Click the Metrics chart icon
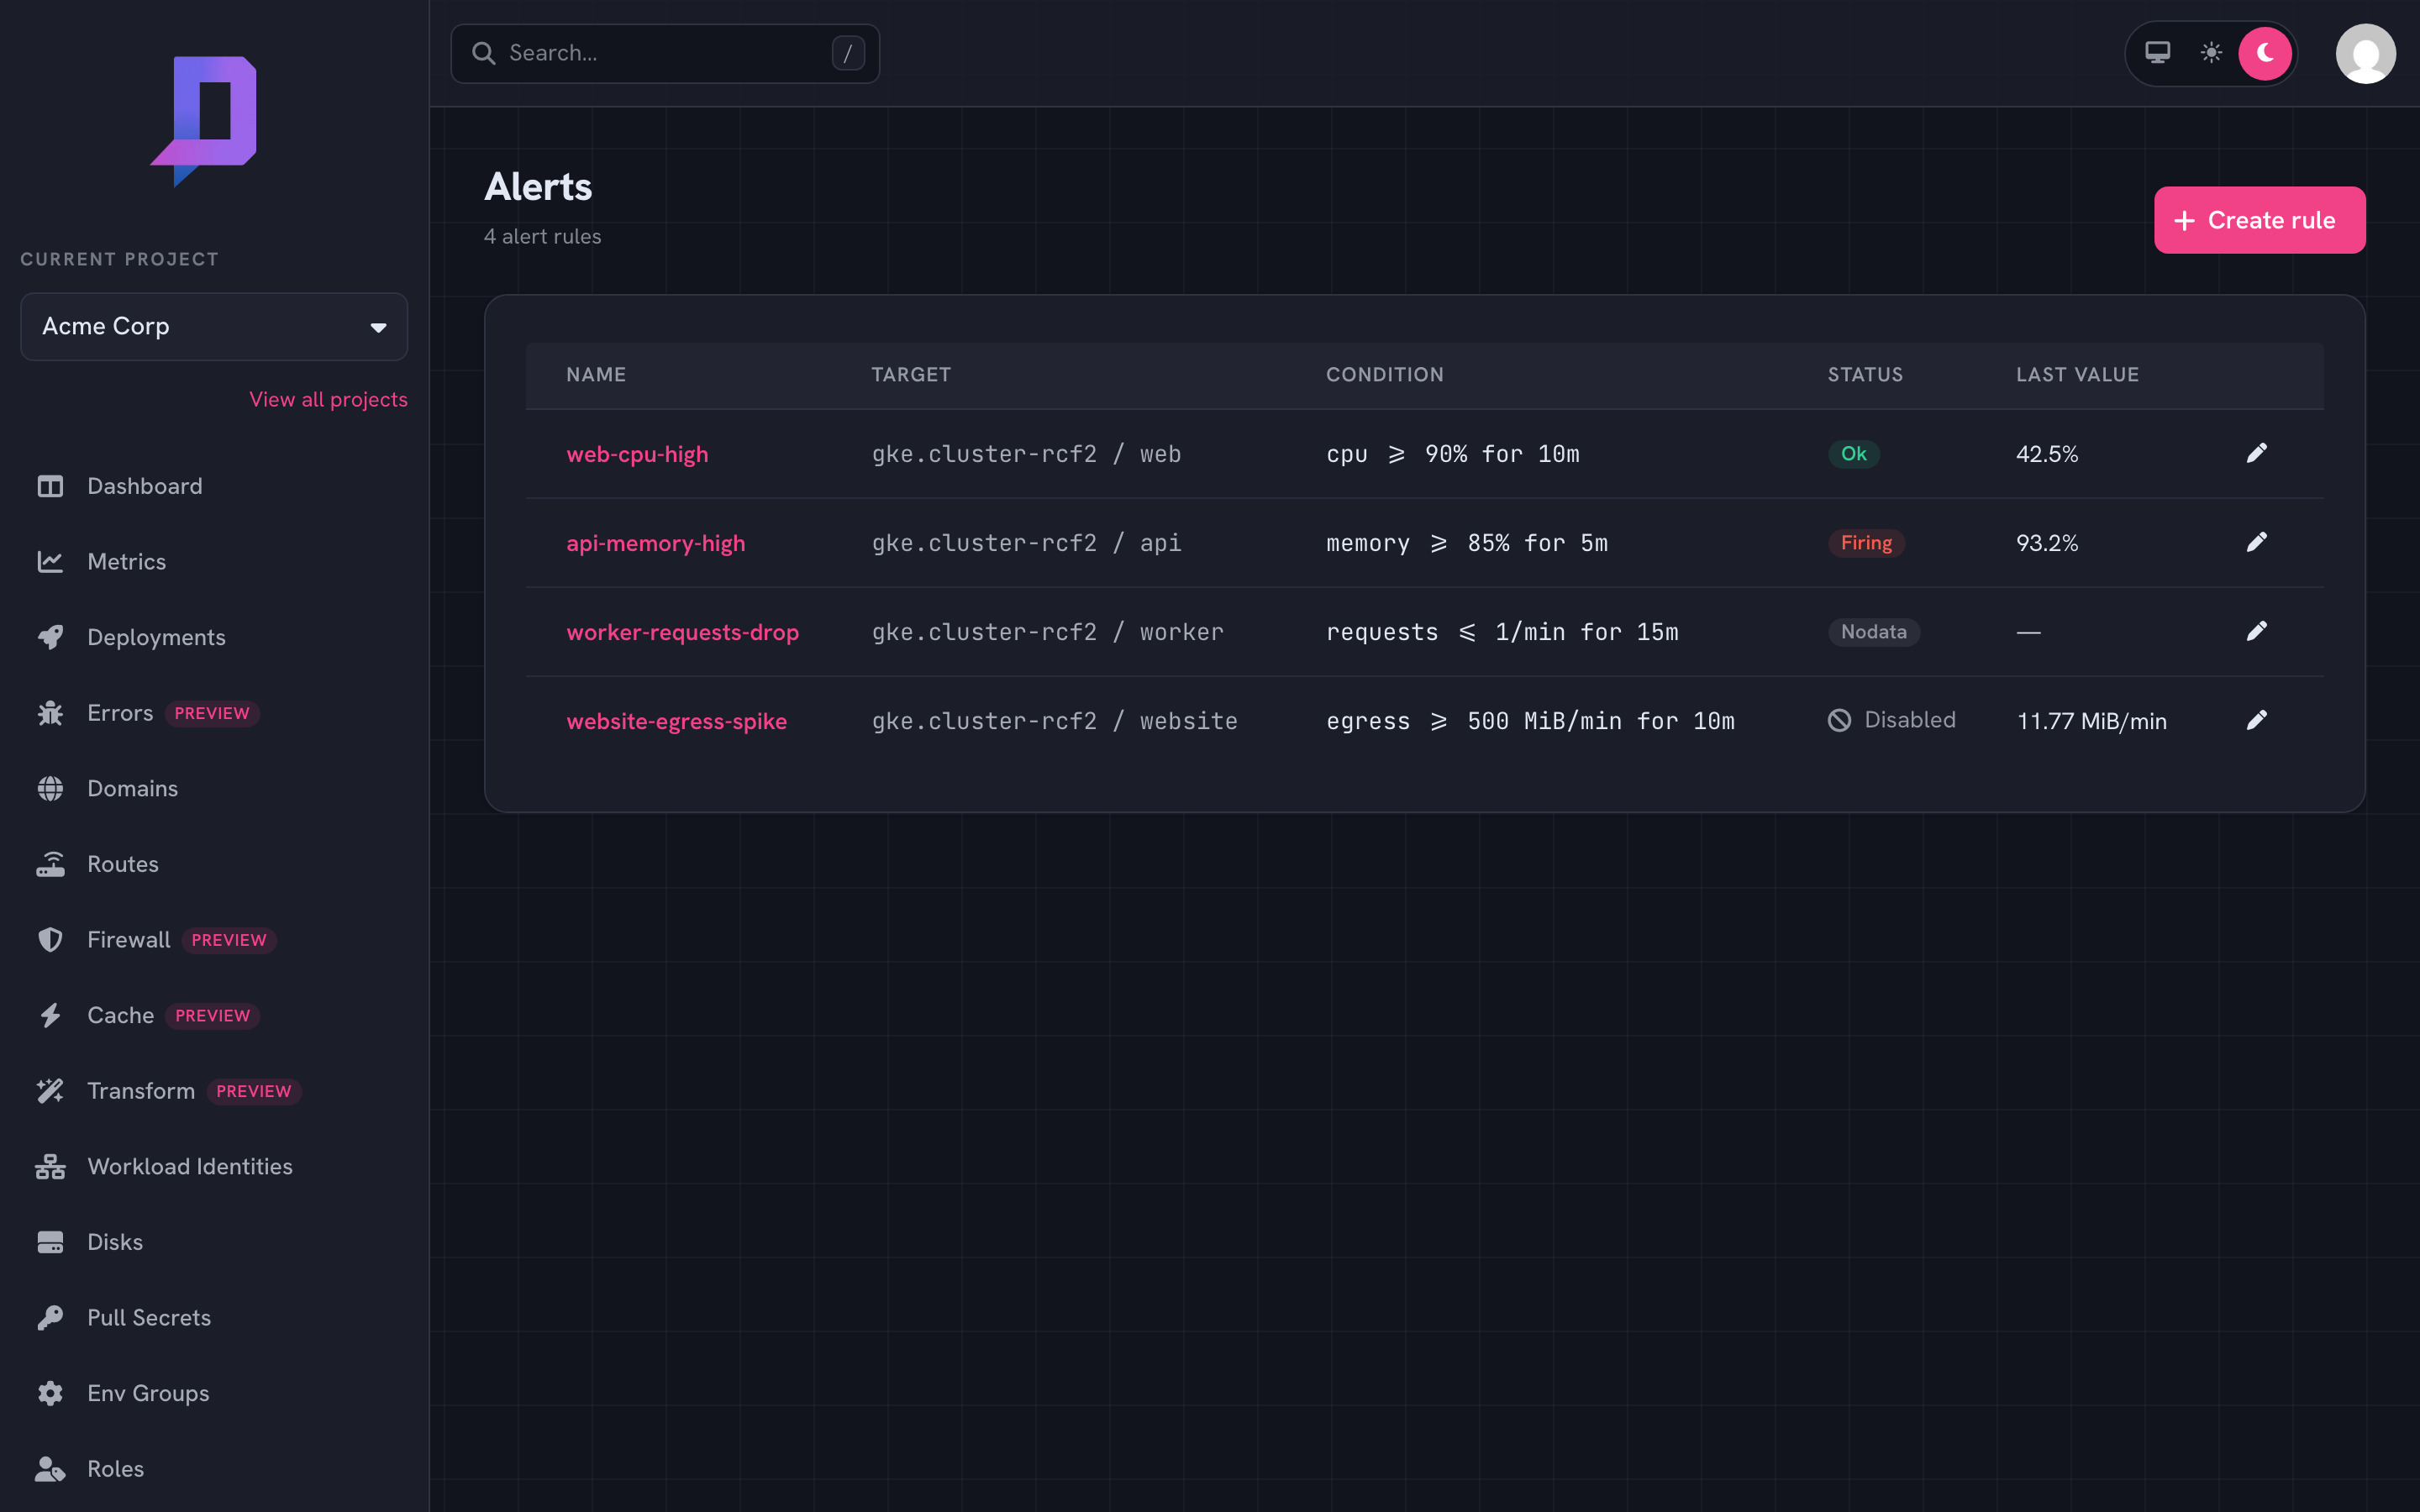 click(50, 562)
